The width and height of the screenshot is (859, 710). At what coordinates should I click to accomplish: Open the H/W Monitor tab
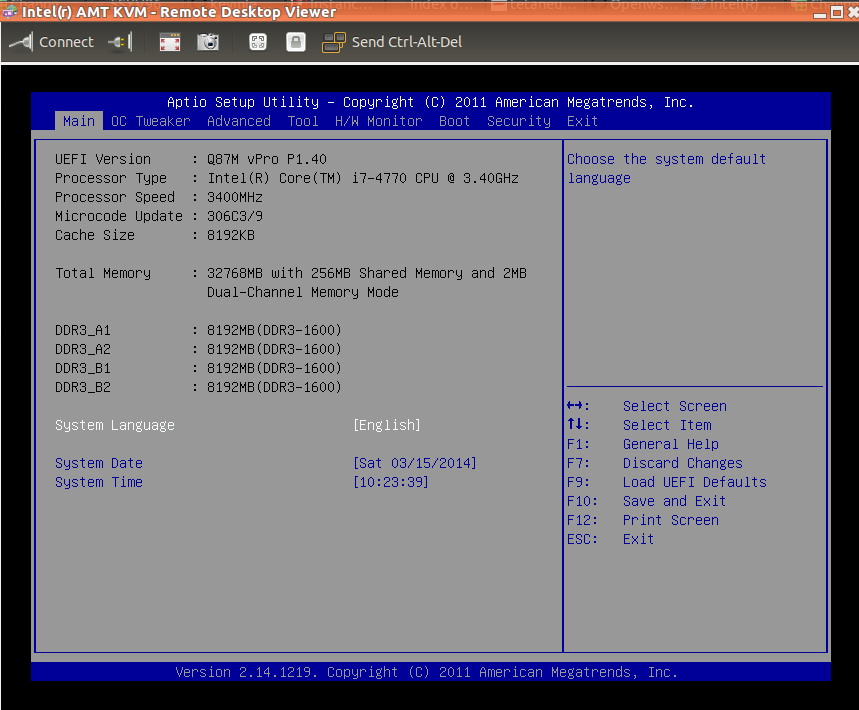point(379,121)
